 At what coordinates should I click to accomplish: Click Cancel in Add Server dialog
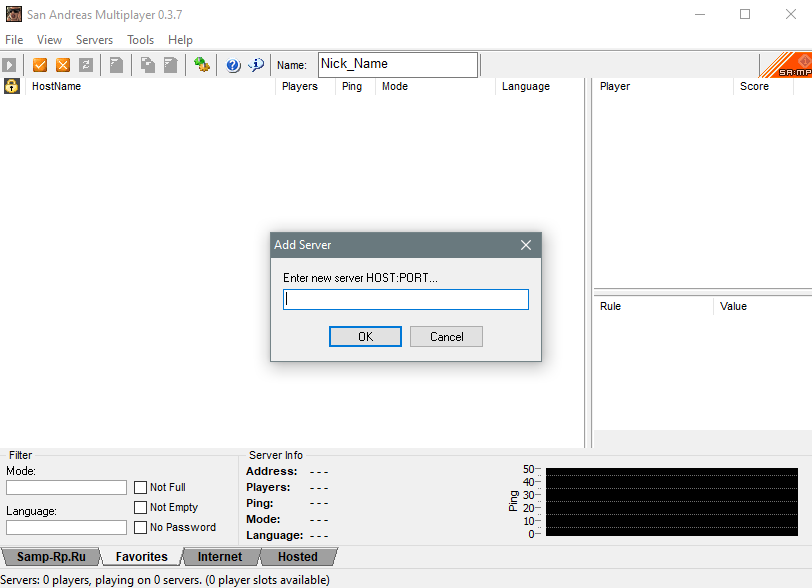[x=446, y=337]
